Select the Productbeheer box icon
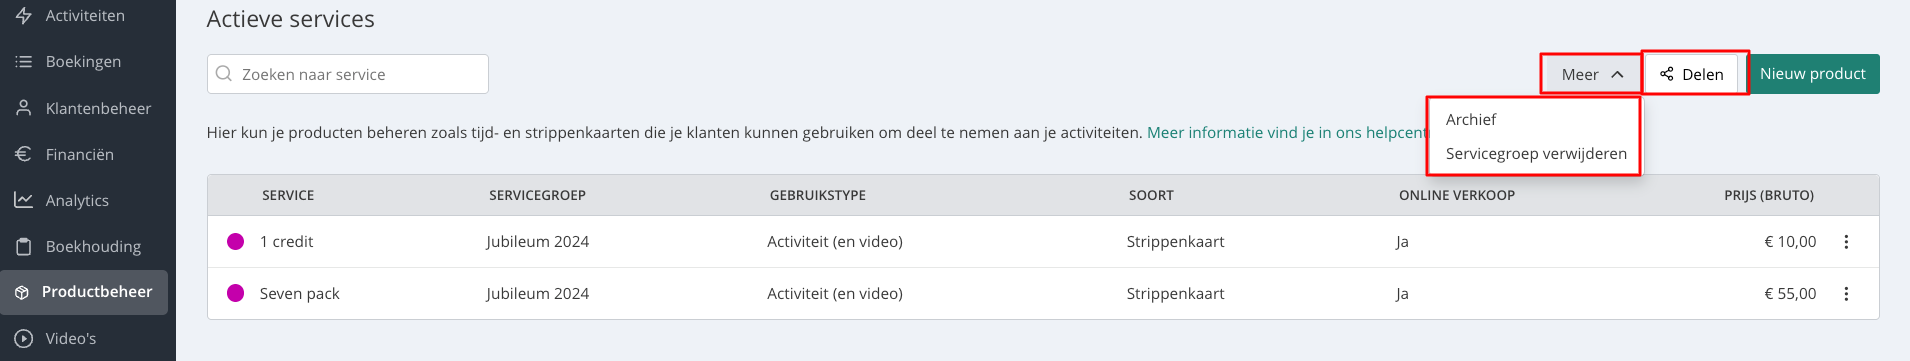Viewport: 1910px width, 361px height. [22, 292]
